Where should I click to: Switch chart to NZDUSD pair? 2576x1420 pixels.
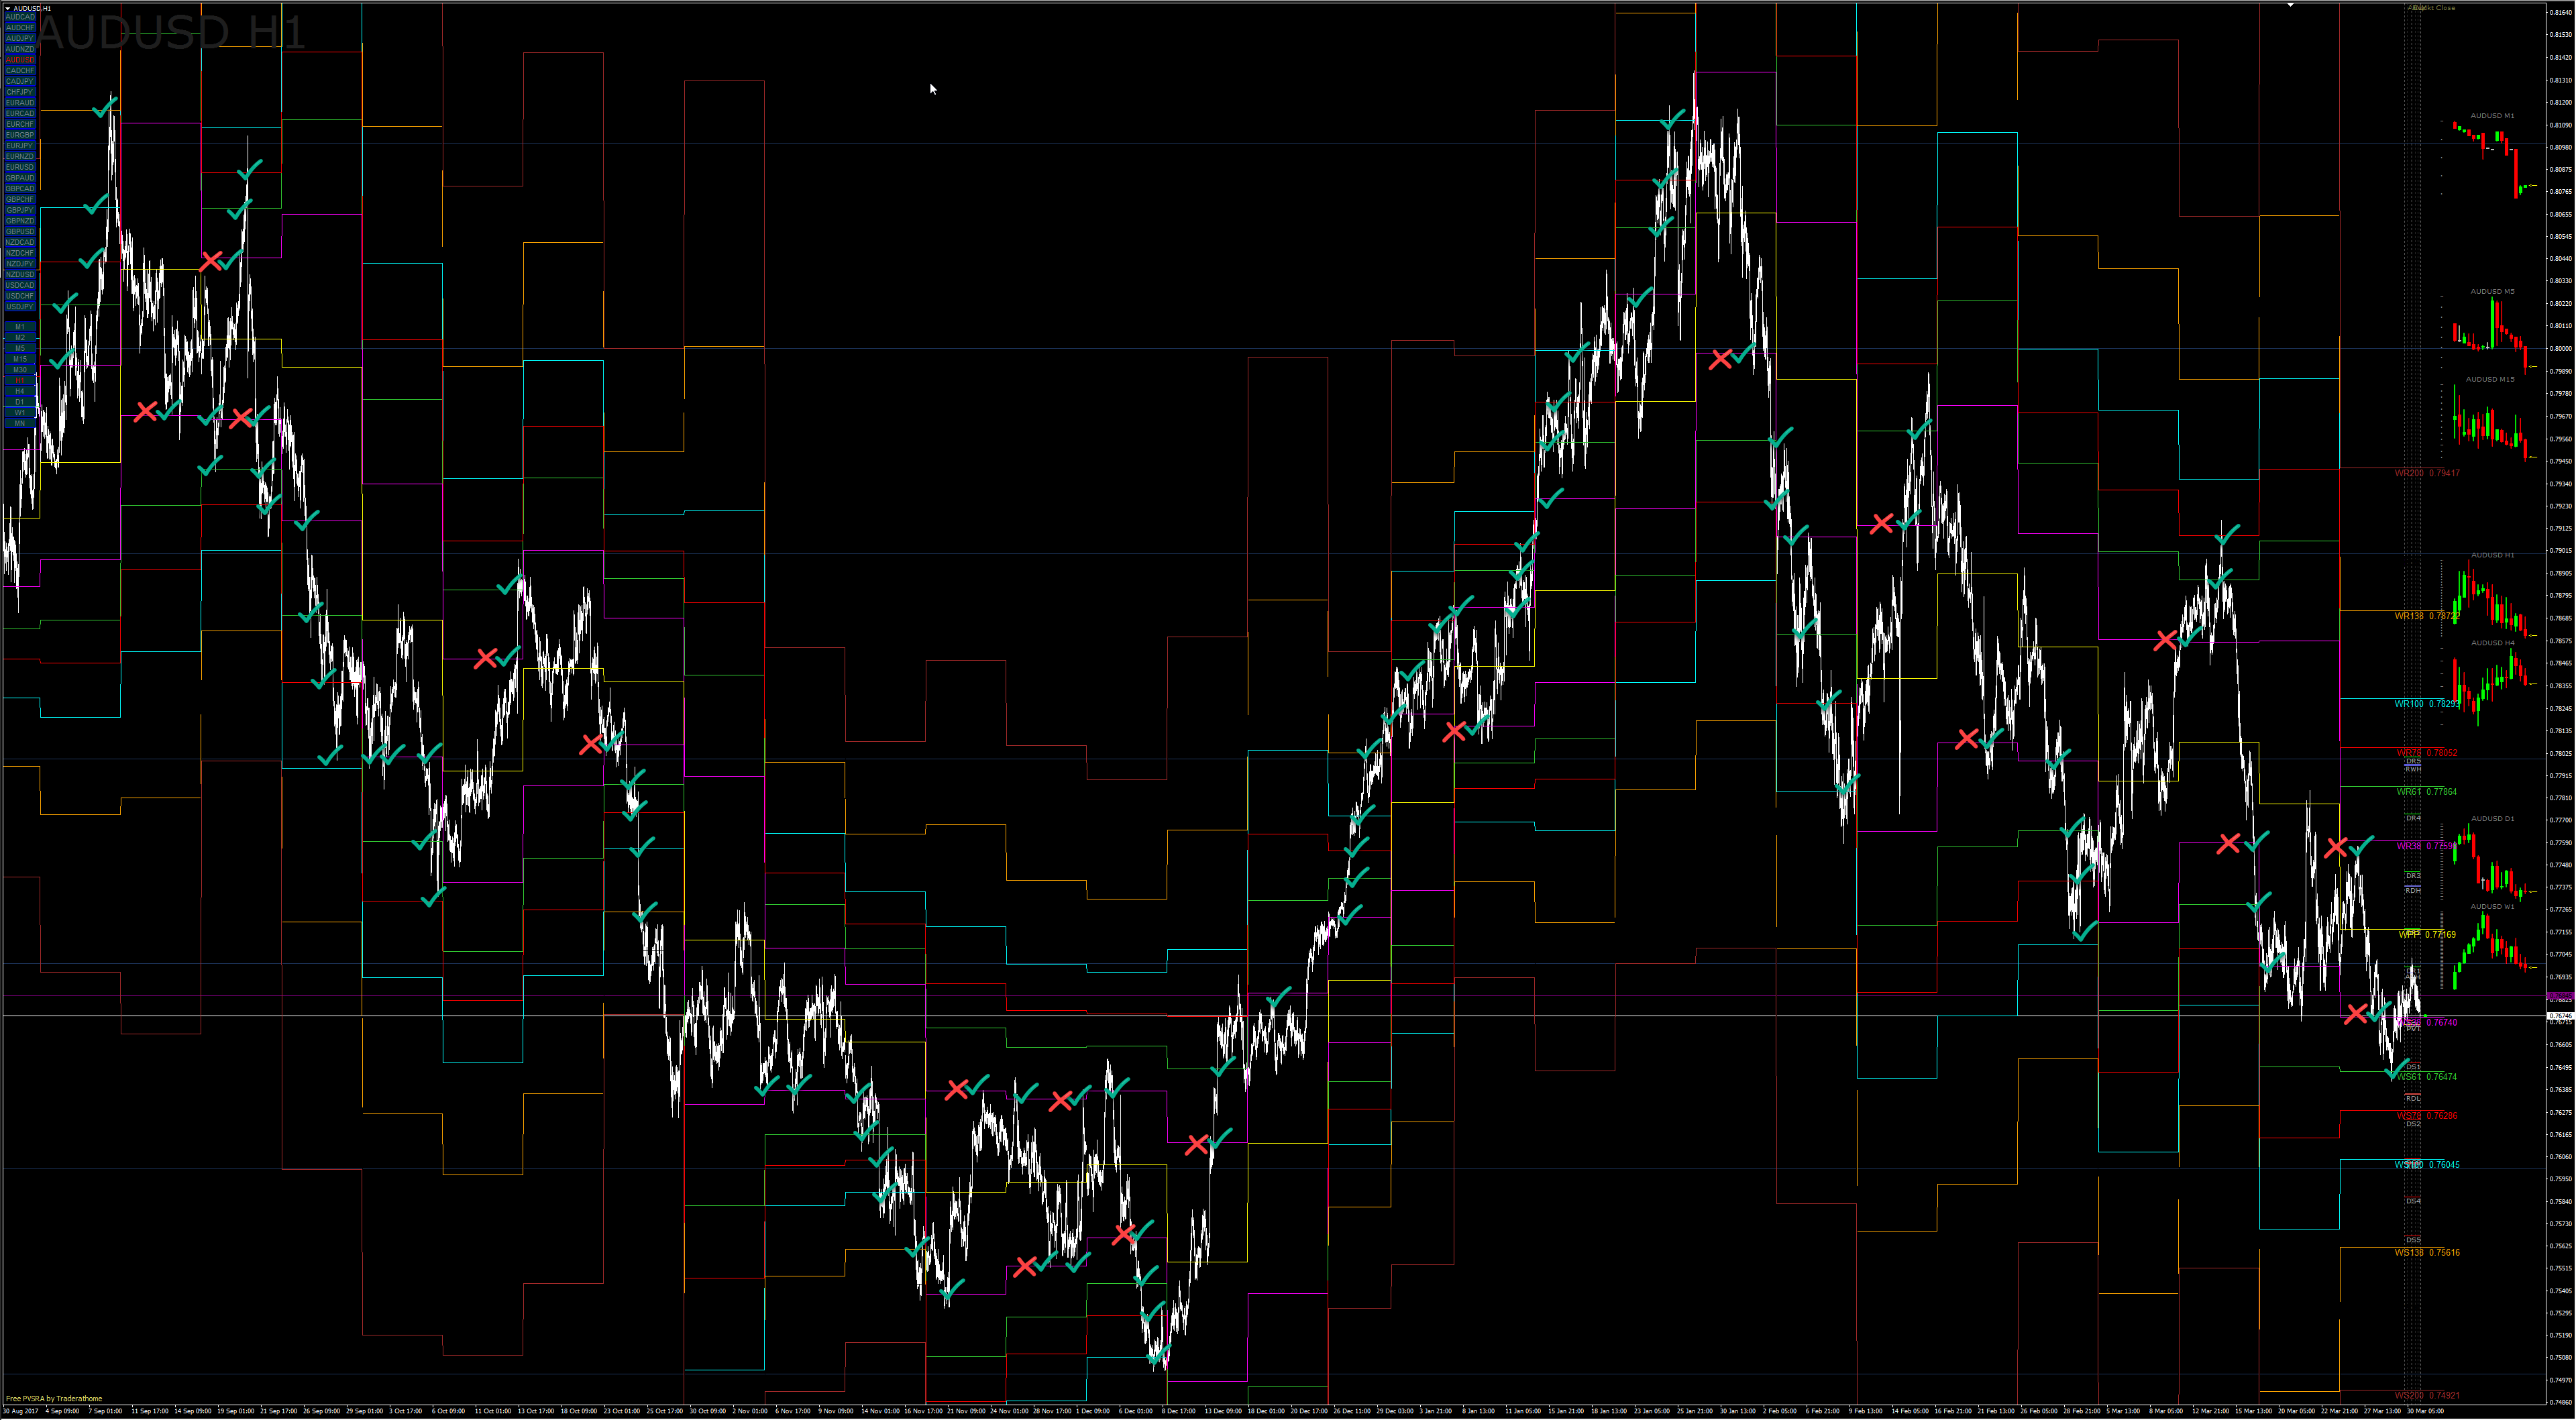(x=20, y=275)
